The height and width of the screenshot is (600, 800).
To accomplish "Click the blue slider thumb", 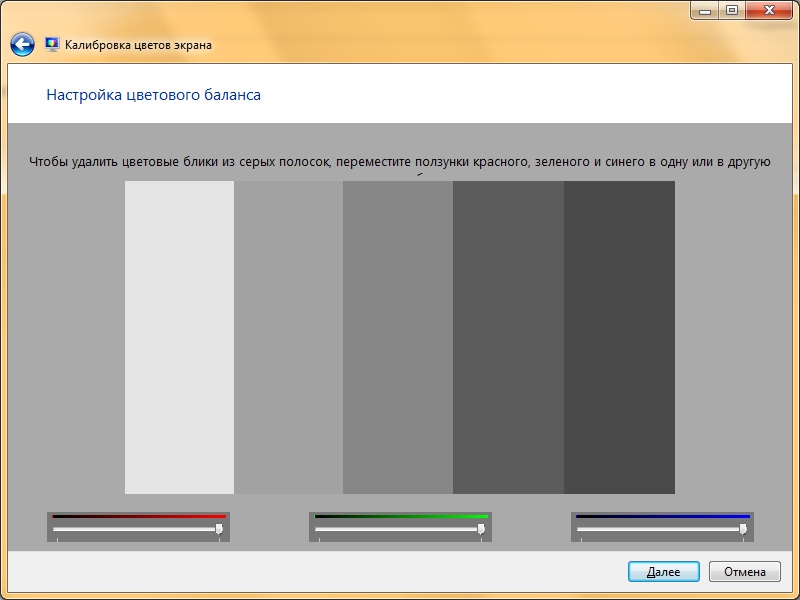I will (x=743, y=528).
